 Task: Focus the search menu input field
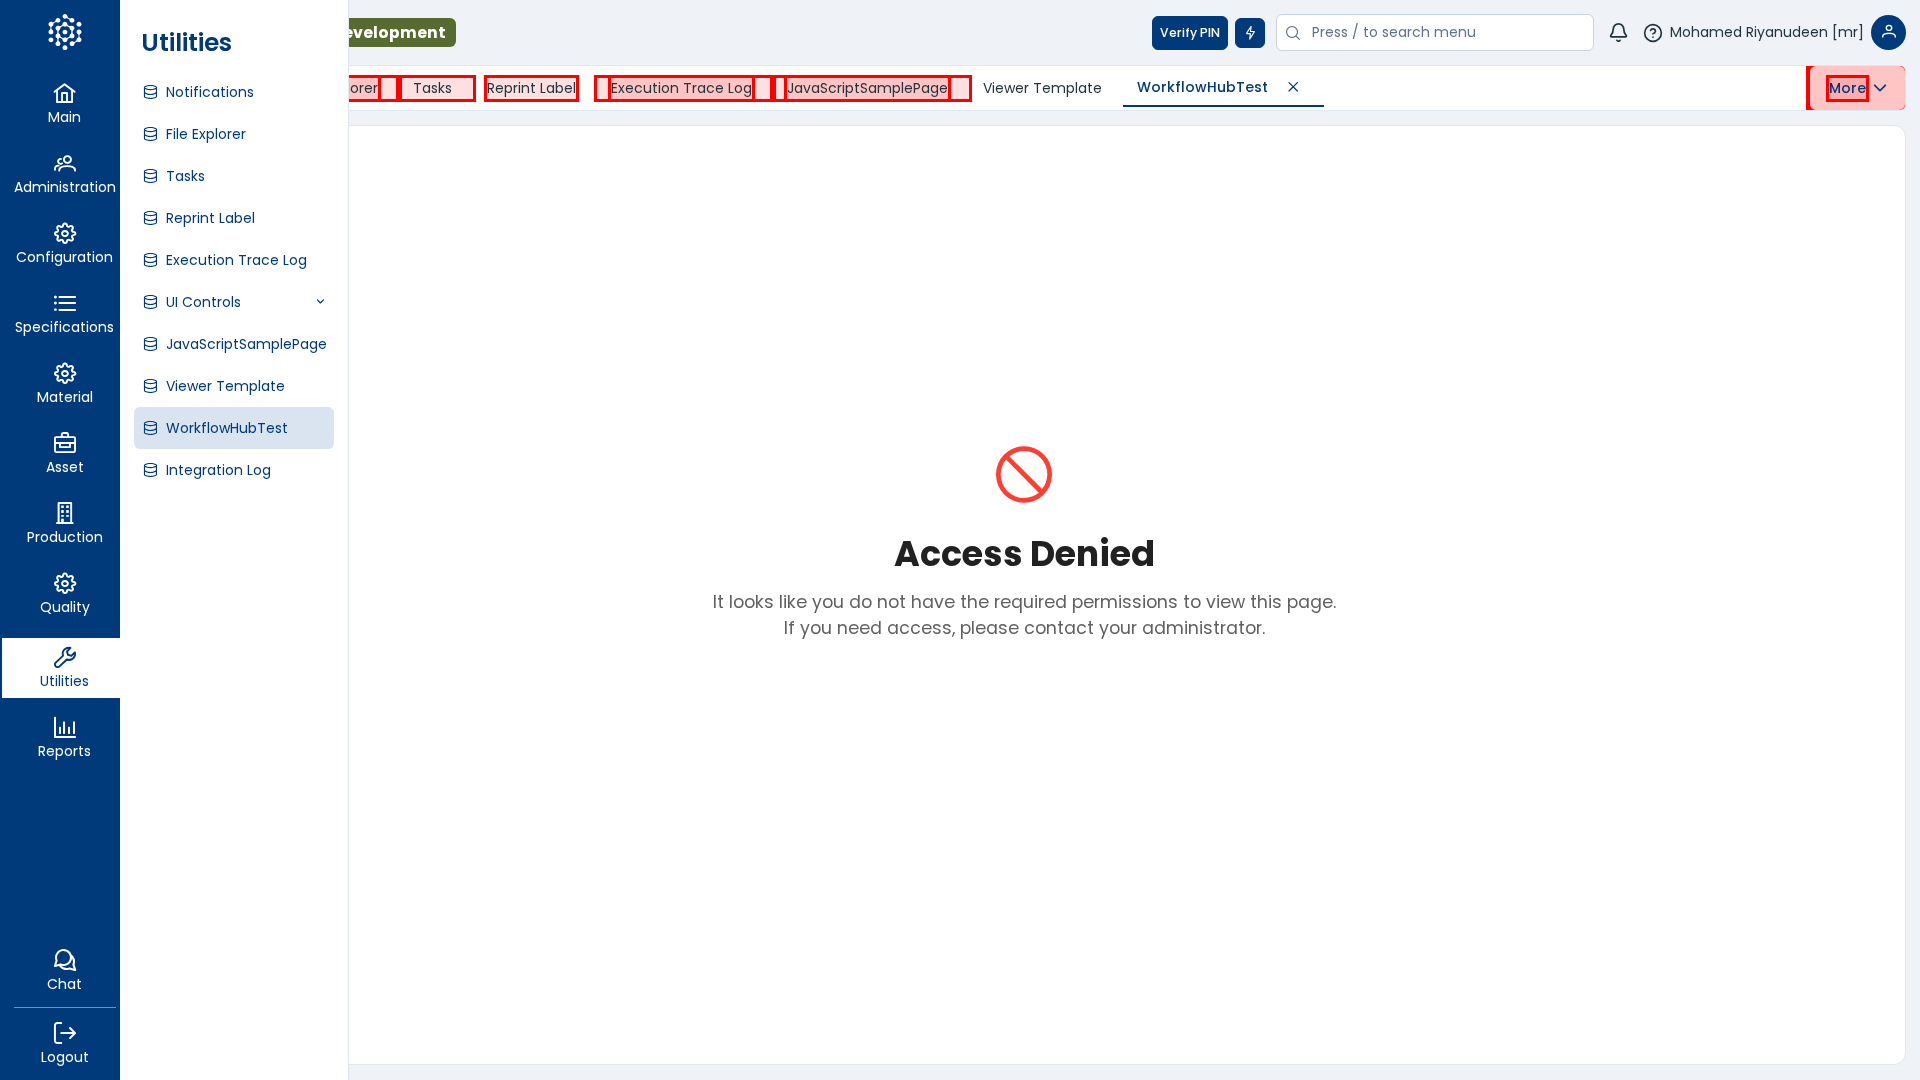tap(1445, 33)
